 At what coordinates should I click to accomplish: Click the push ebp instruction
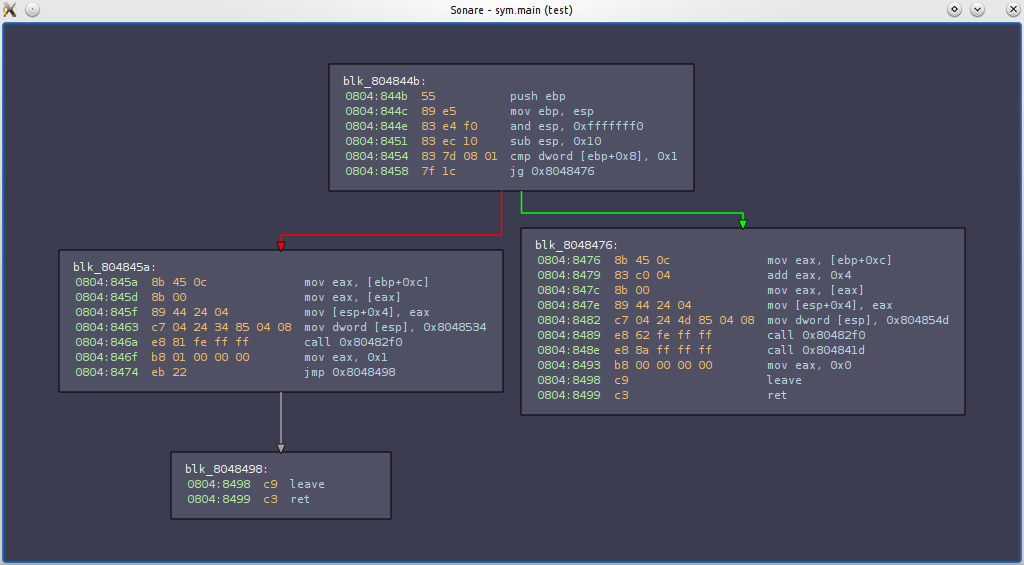[538, 96]
